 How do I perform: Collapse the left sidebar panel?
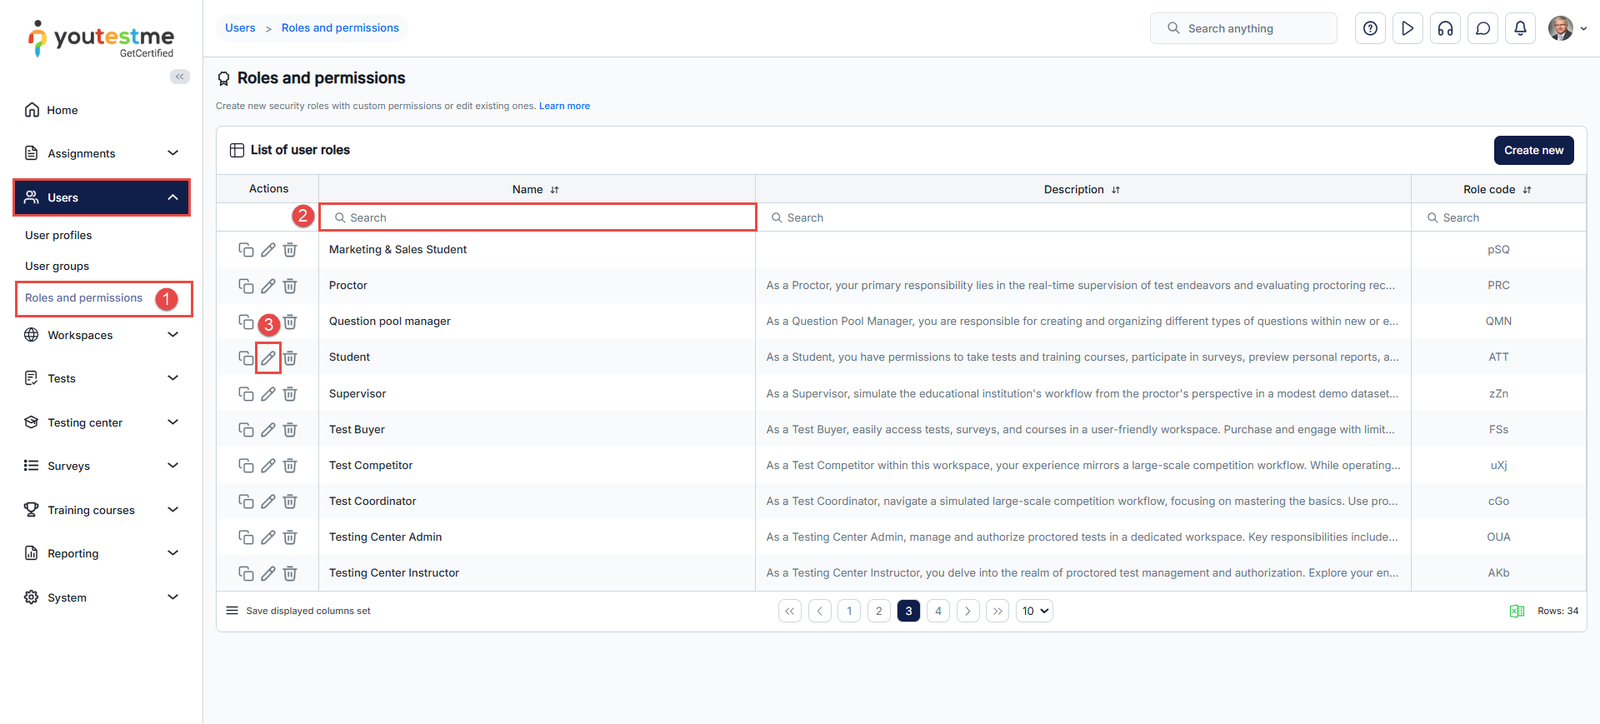click(x=180, y=77)
